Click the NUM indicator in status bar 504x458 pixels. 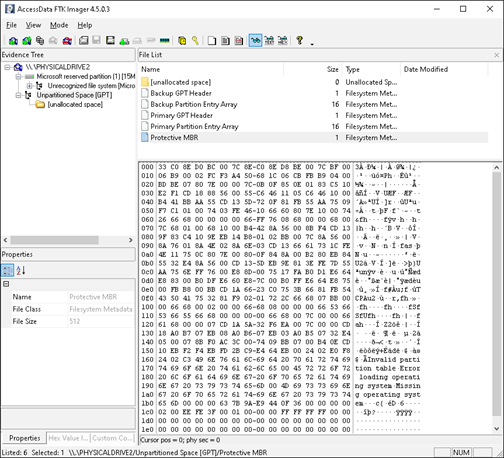click(x=461, y=452)
